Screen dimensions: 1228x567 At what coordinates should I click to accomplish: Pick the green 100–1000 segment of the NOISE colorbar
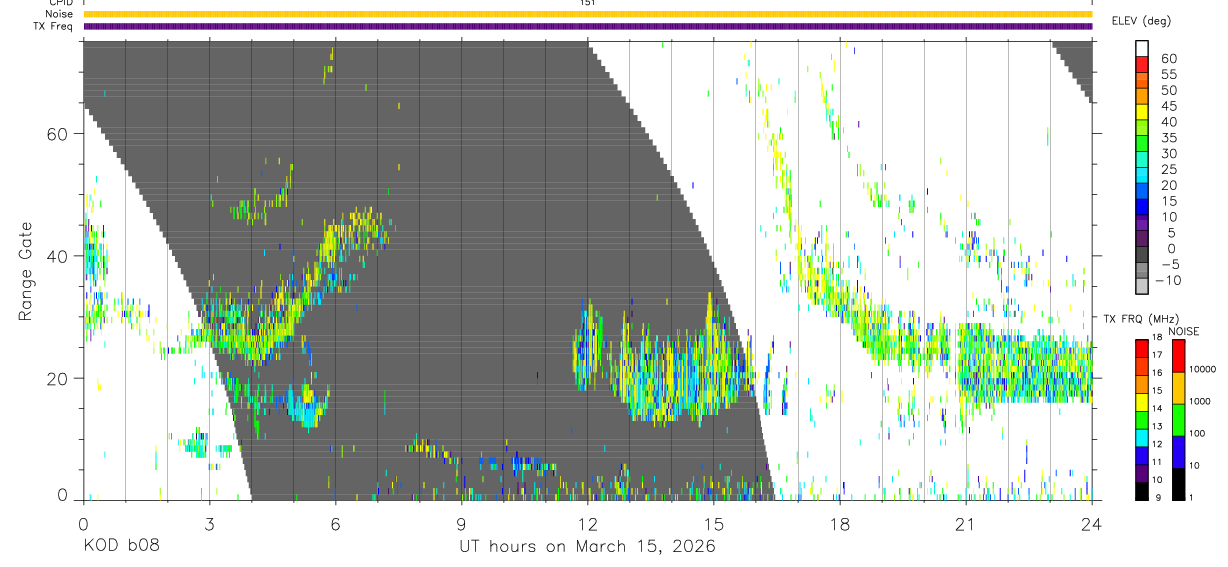coord(1177,419)
